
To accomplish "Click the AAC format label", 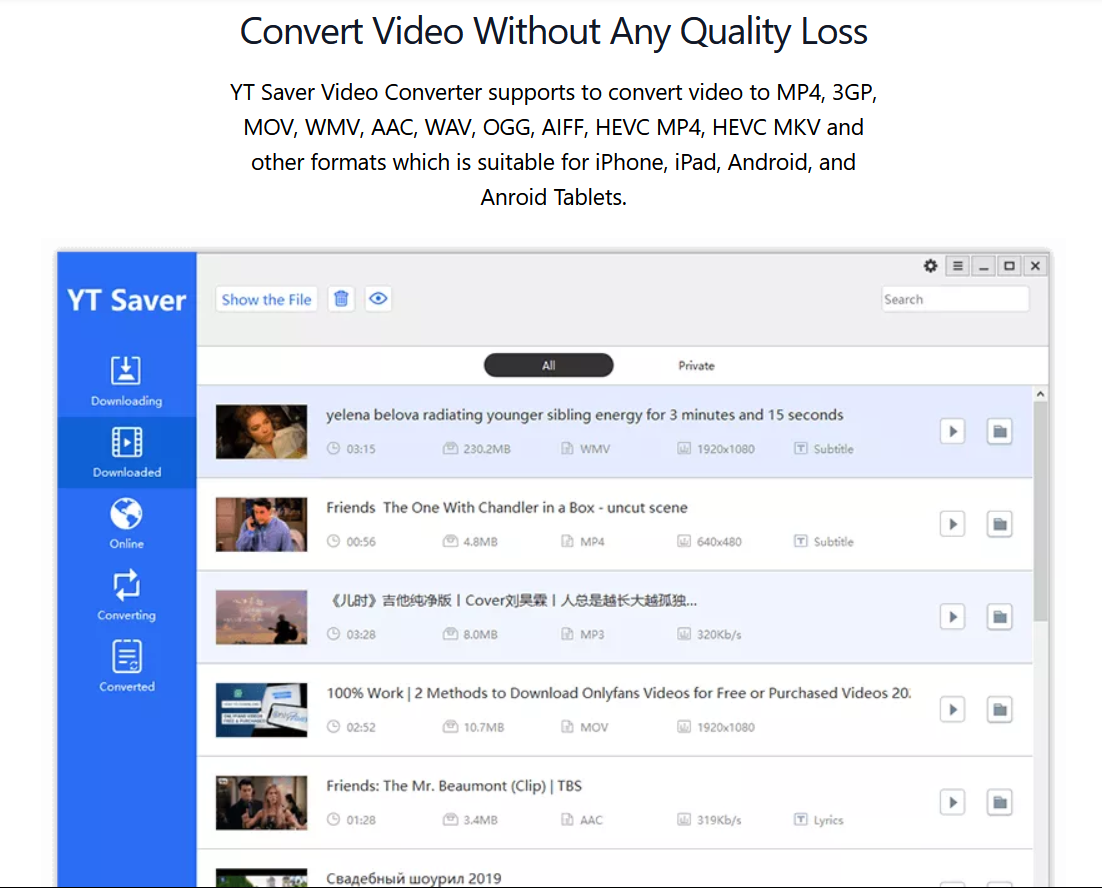I will pyautogui.click(x=591, y=820).
